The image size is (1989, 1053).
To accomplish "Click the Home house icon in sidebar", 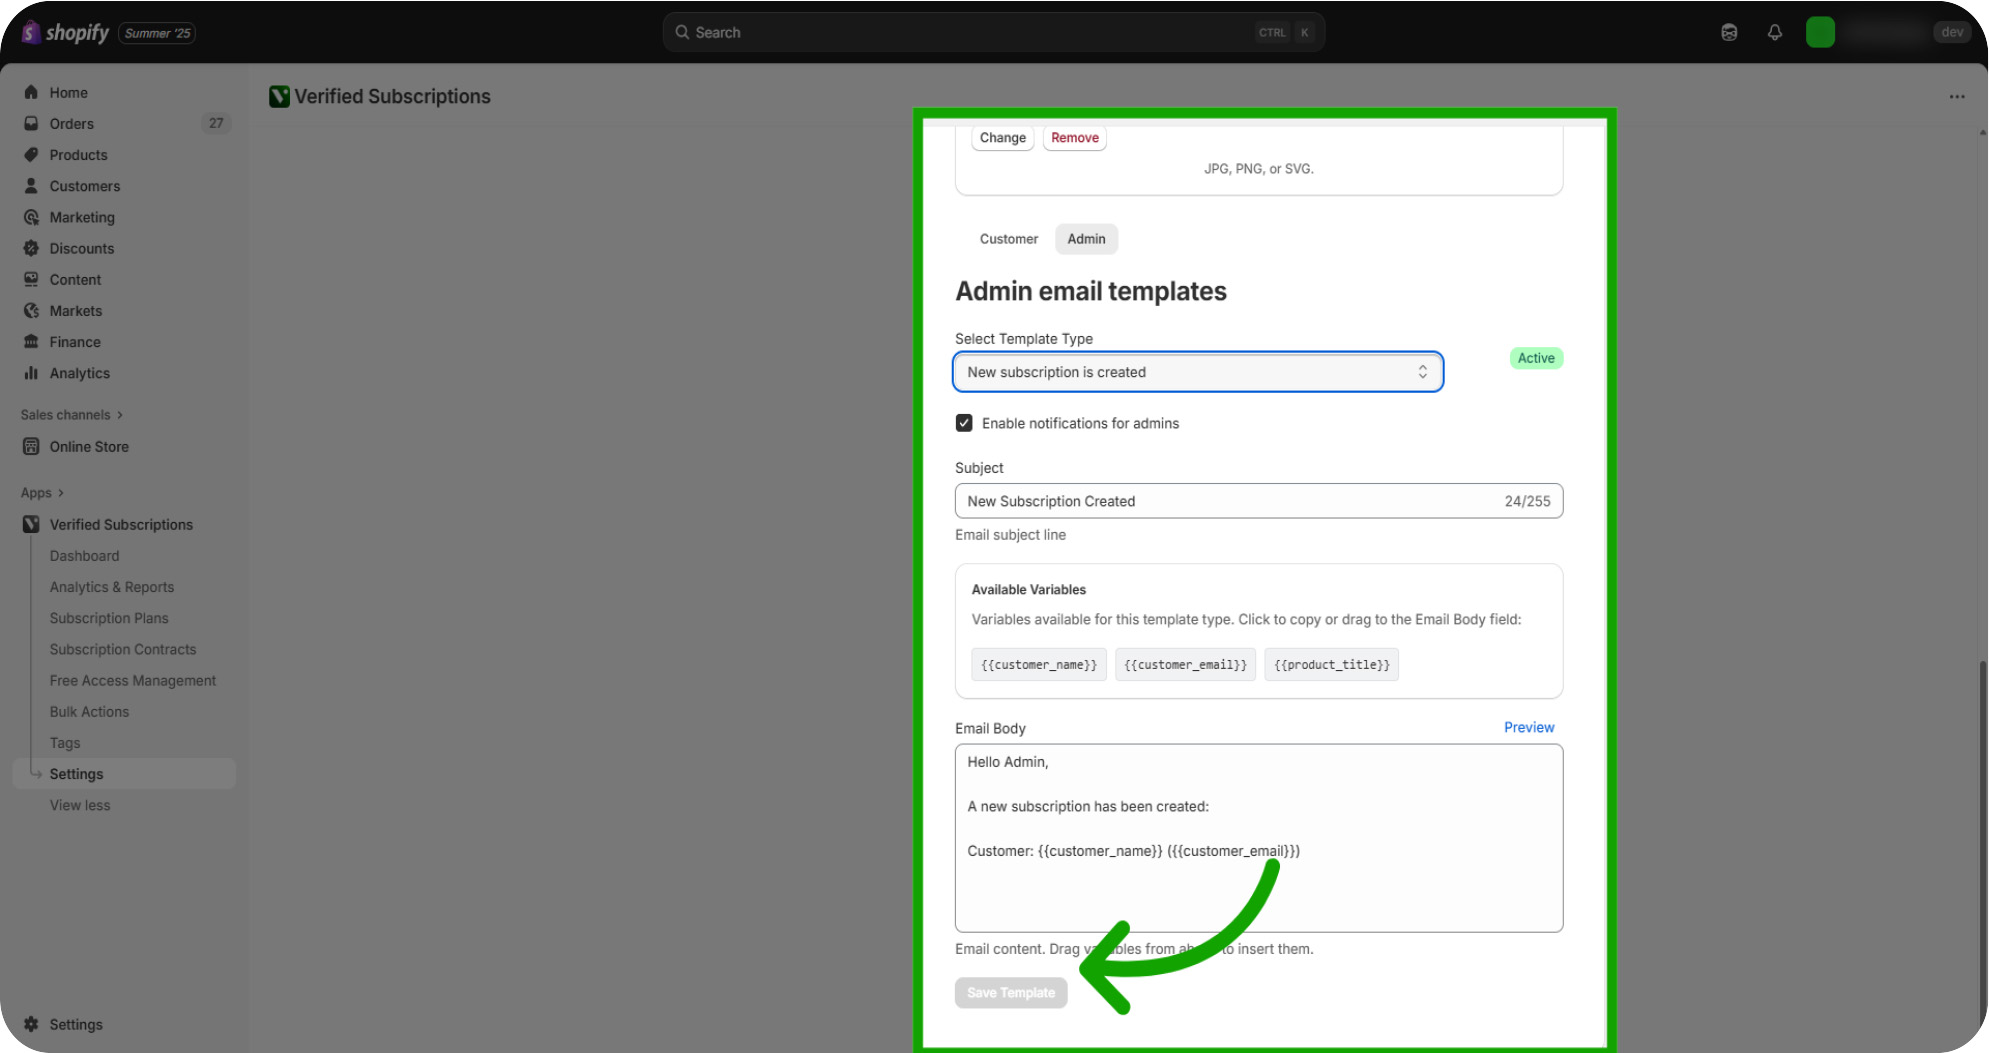I will tap(31, 92).
